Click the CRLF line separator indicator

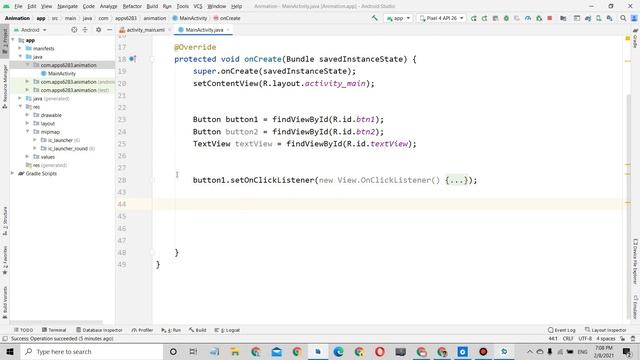[568, 338]
